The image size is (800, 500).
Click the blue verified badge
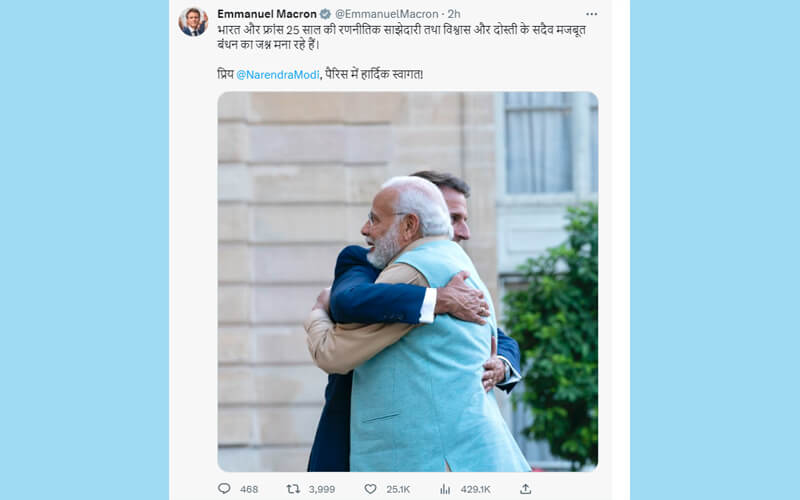[325, 14]
